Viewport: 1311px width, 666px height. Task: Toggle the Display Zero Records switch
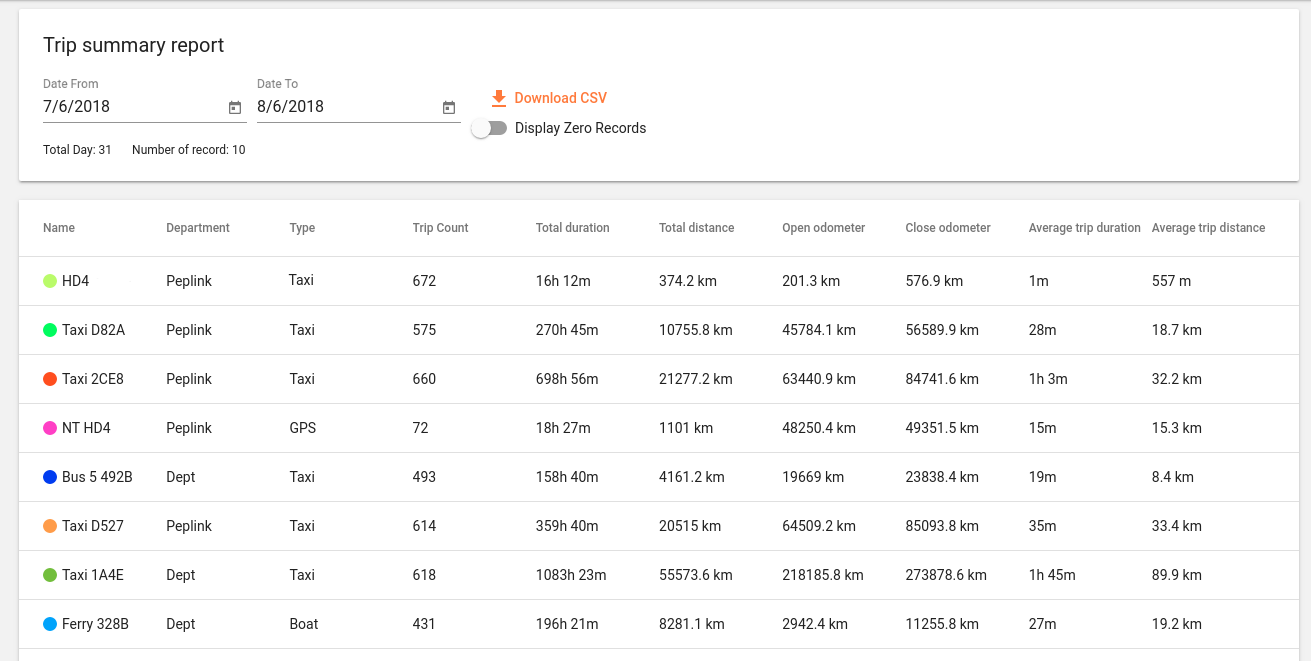point(489,128)
